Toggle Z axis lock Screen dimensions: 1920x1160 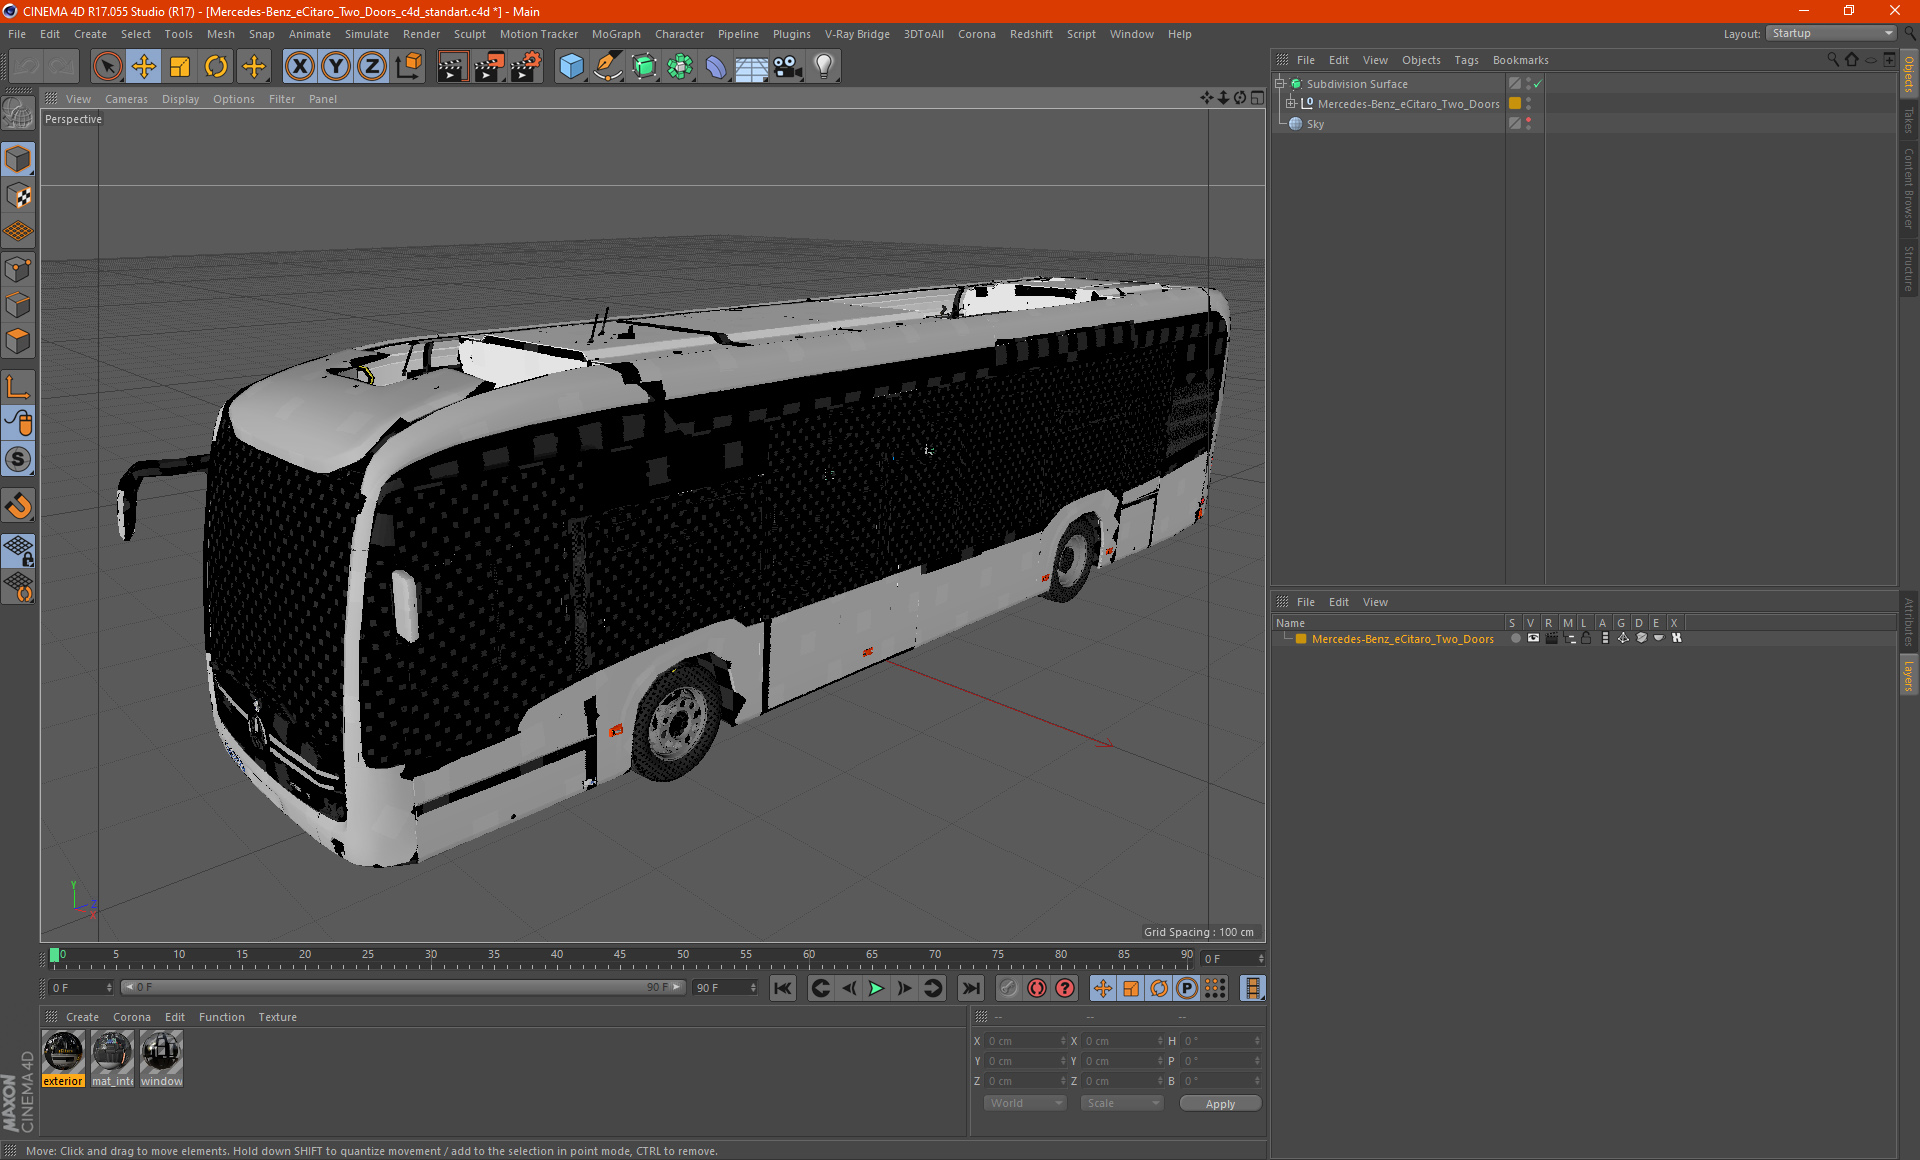[x=372, y=67]
